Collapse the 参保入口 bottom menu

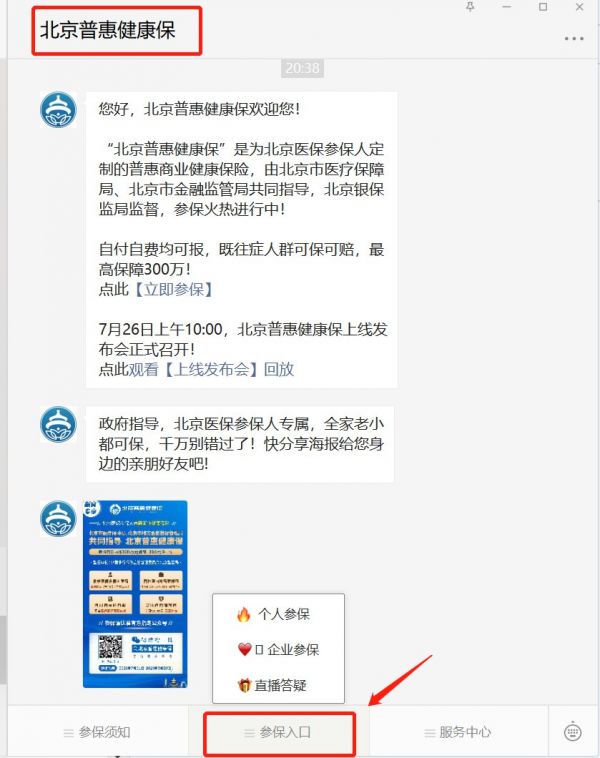[279, 733]
